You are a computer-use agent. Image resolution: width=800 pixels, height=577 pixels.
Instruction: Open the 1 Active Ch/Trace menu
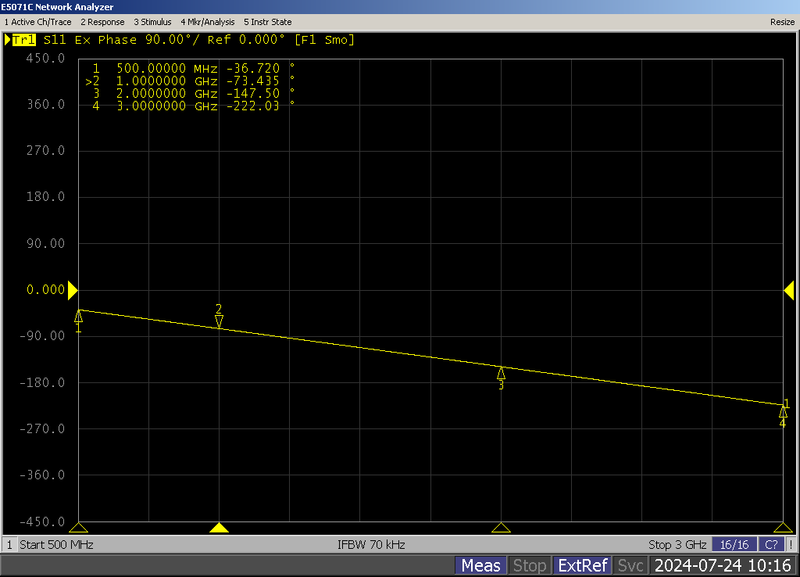click(37, 21)
